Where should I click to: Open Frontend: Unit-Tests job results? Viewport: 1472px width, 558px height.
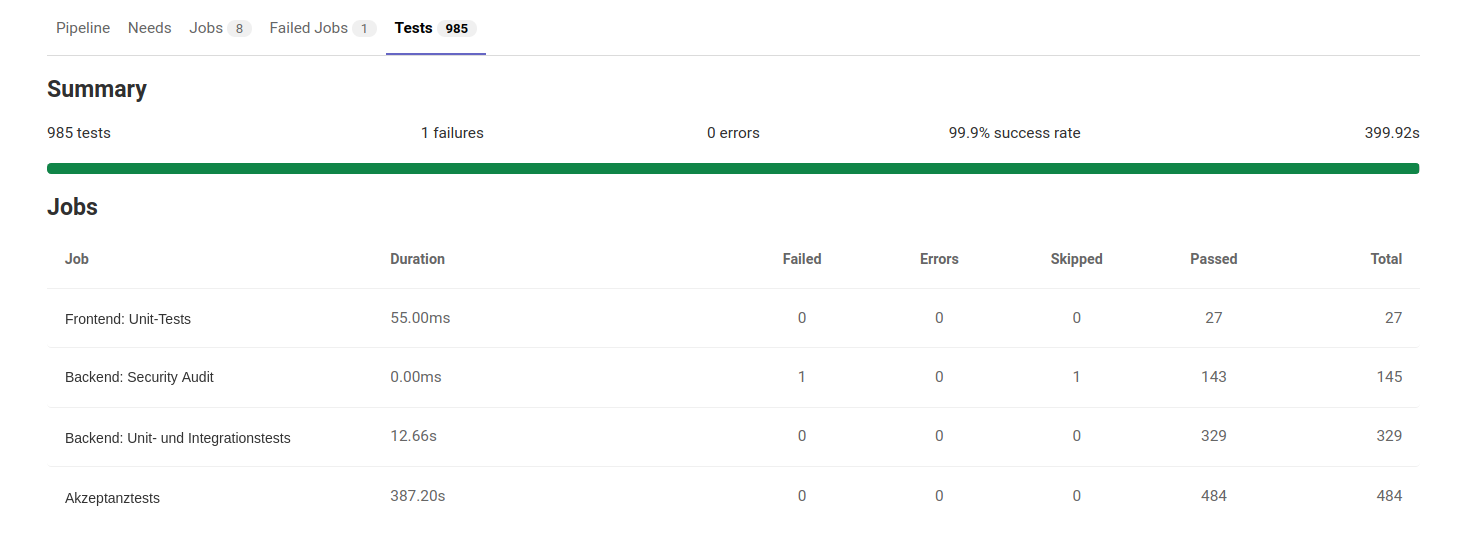click(x=128, y=319)
